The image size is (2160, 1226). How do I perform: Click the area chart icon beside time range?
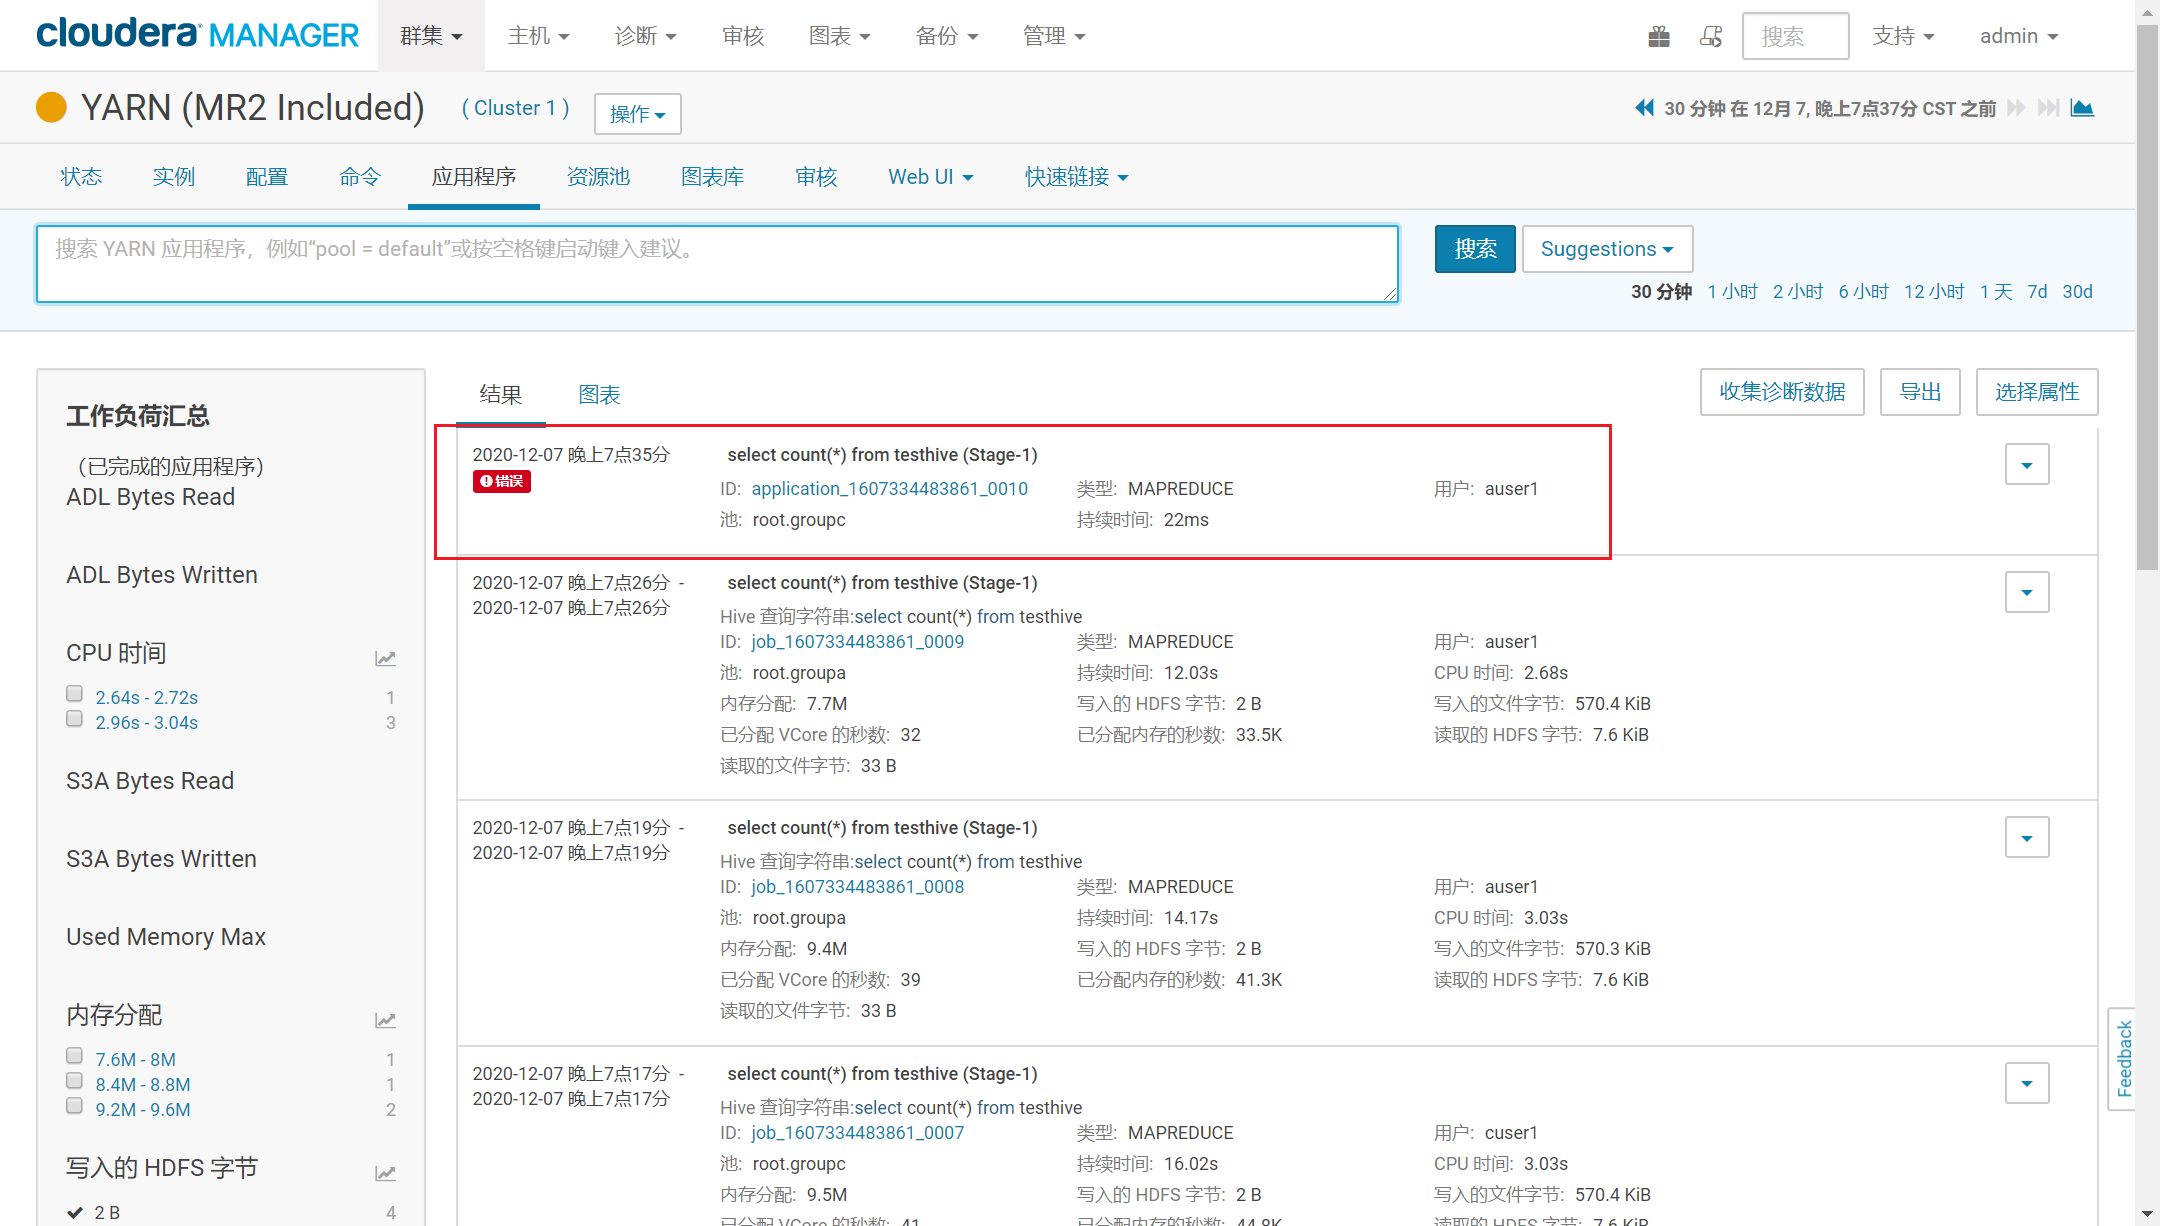click(x=2082, y=108)
